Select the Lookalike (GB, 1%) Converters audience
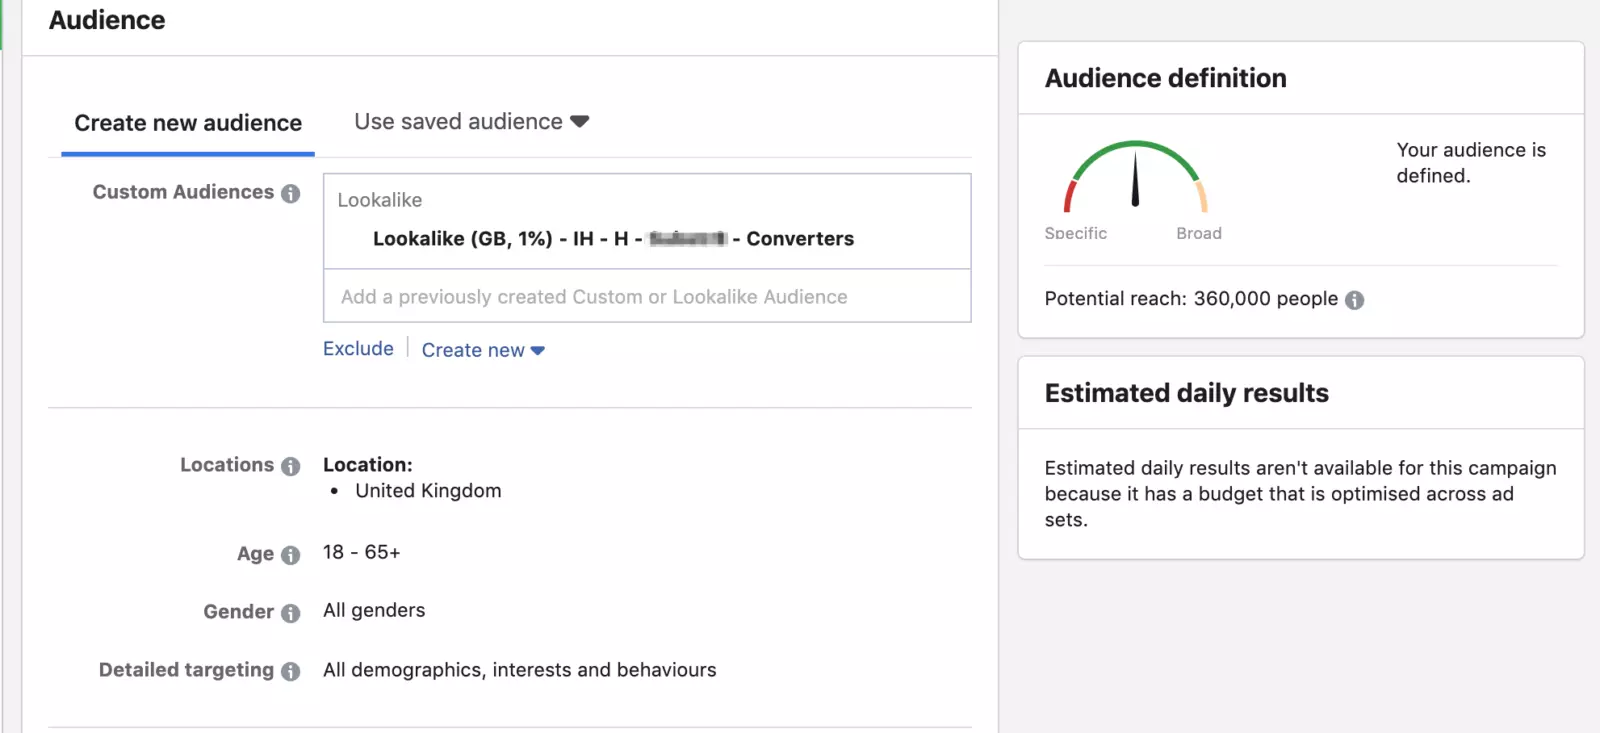The height and width of the screenshot is (733, 1600). (x=613, y=239)
